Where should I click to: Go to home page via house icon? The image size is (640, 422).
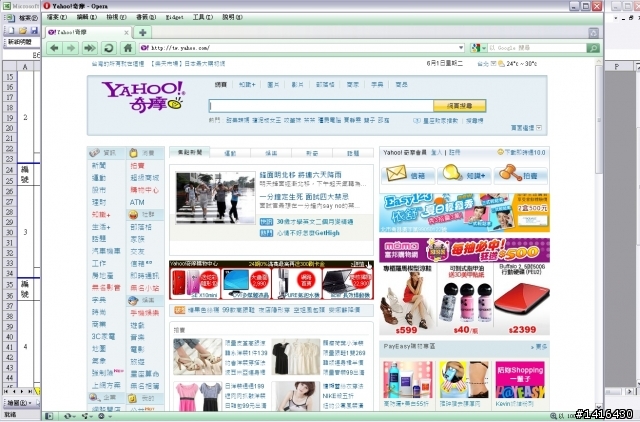(128, 48)
